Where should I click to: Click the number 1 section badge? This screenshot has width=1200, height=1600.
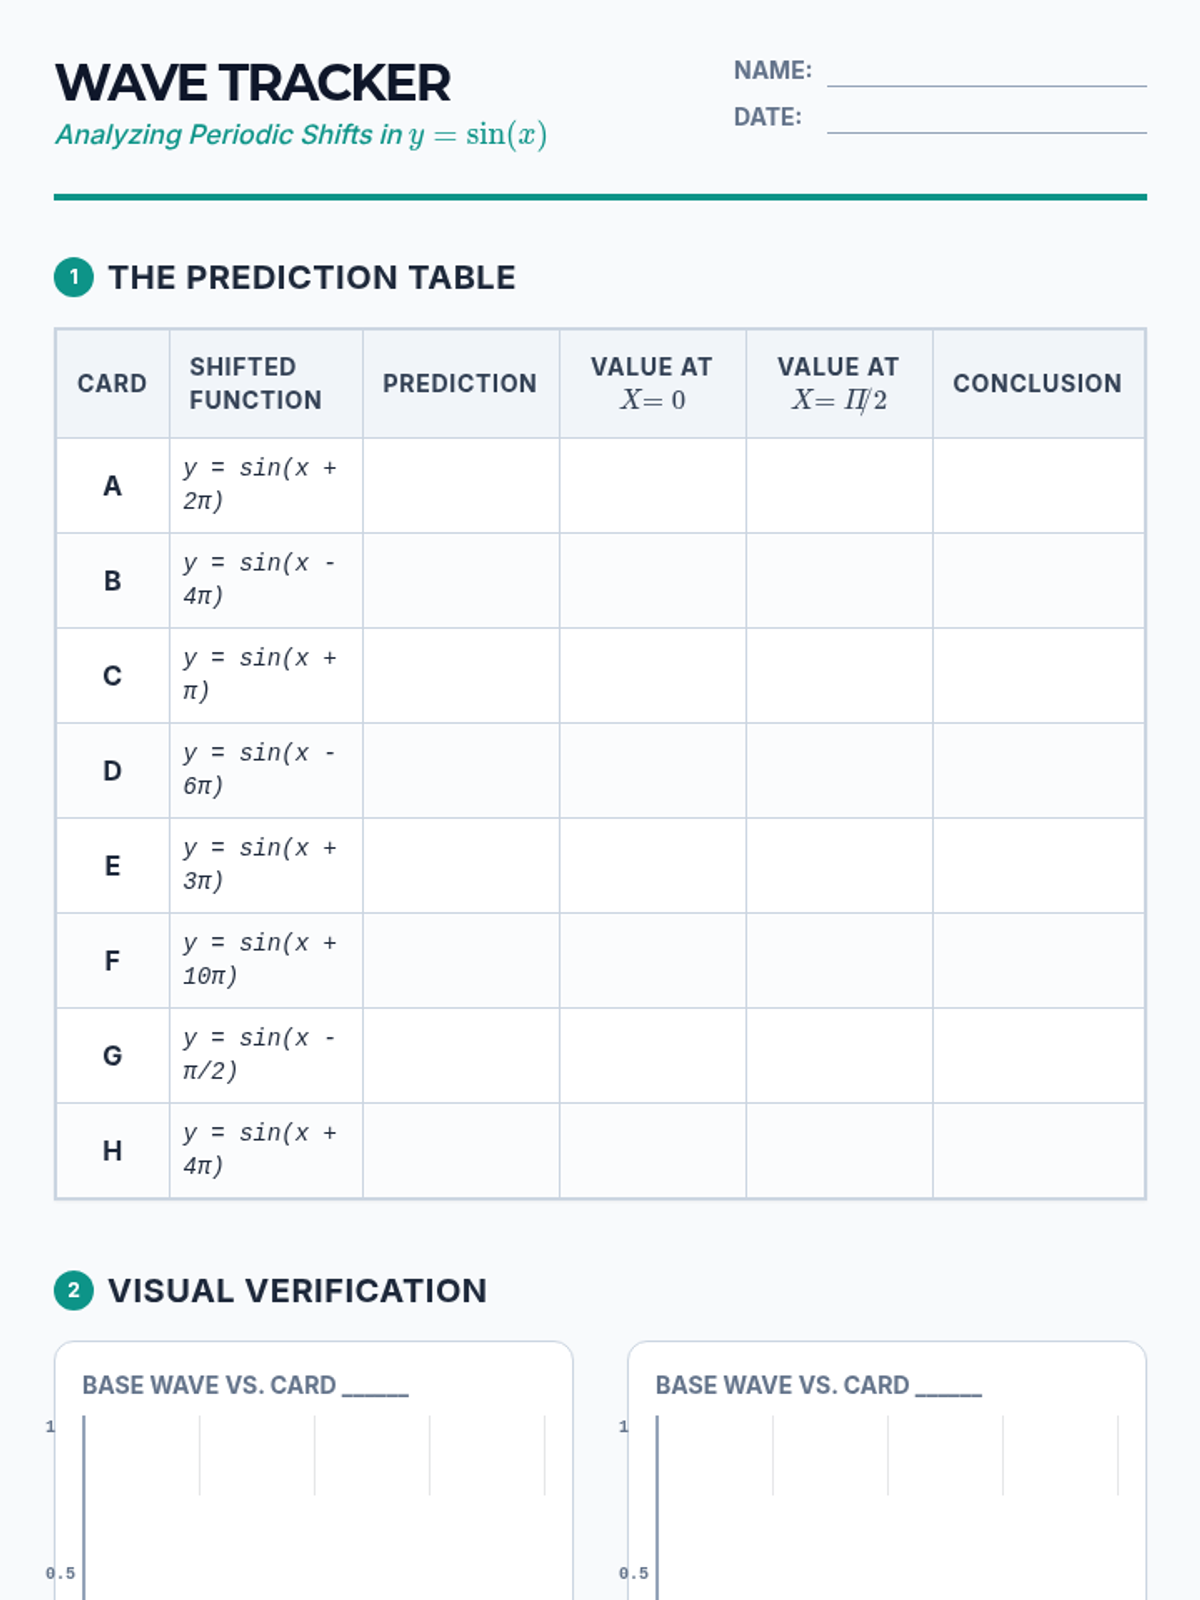point(73,277)
